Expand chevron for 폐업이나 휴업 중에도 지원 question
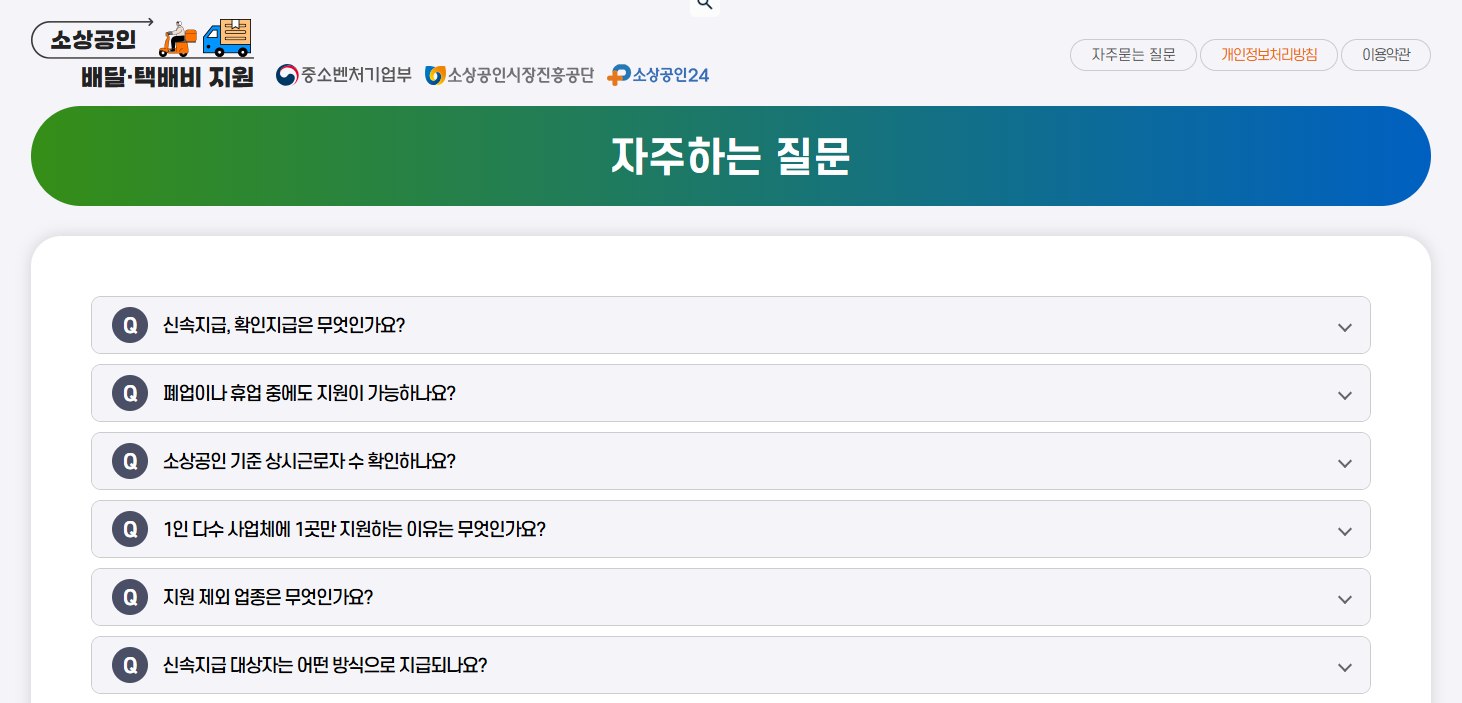This screenshot has width=1462, height=703. [x=1345, y=395]
